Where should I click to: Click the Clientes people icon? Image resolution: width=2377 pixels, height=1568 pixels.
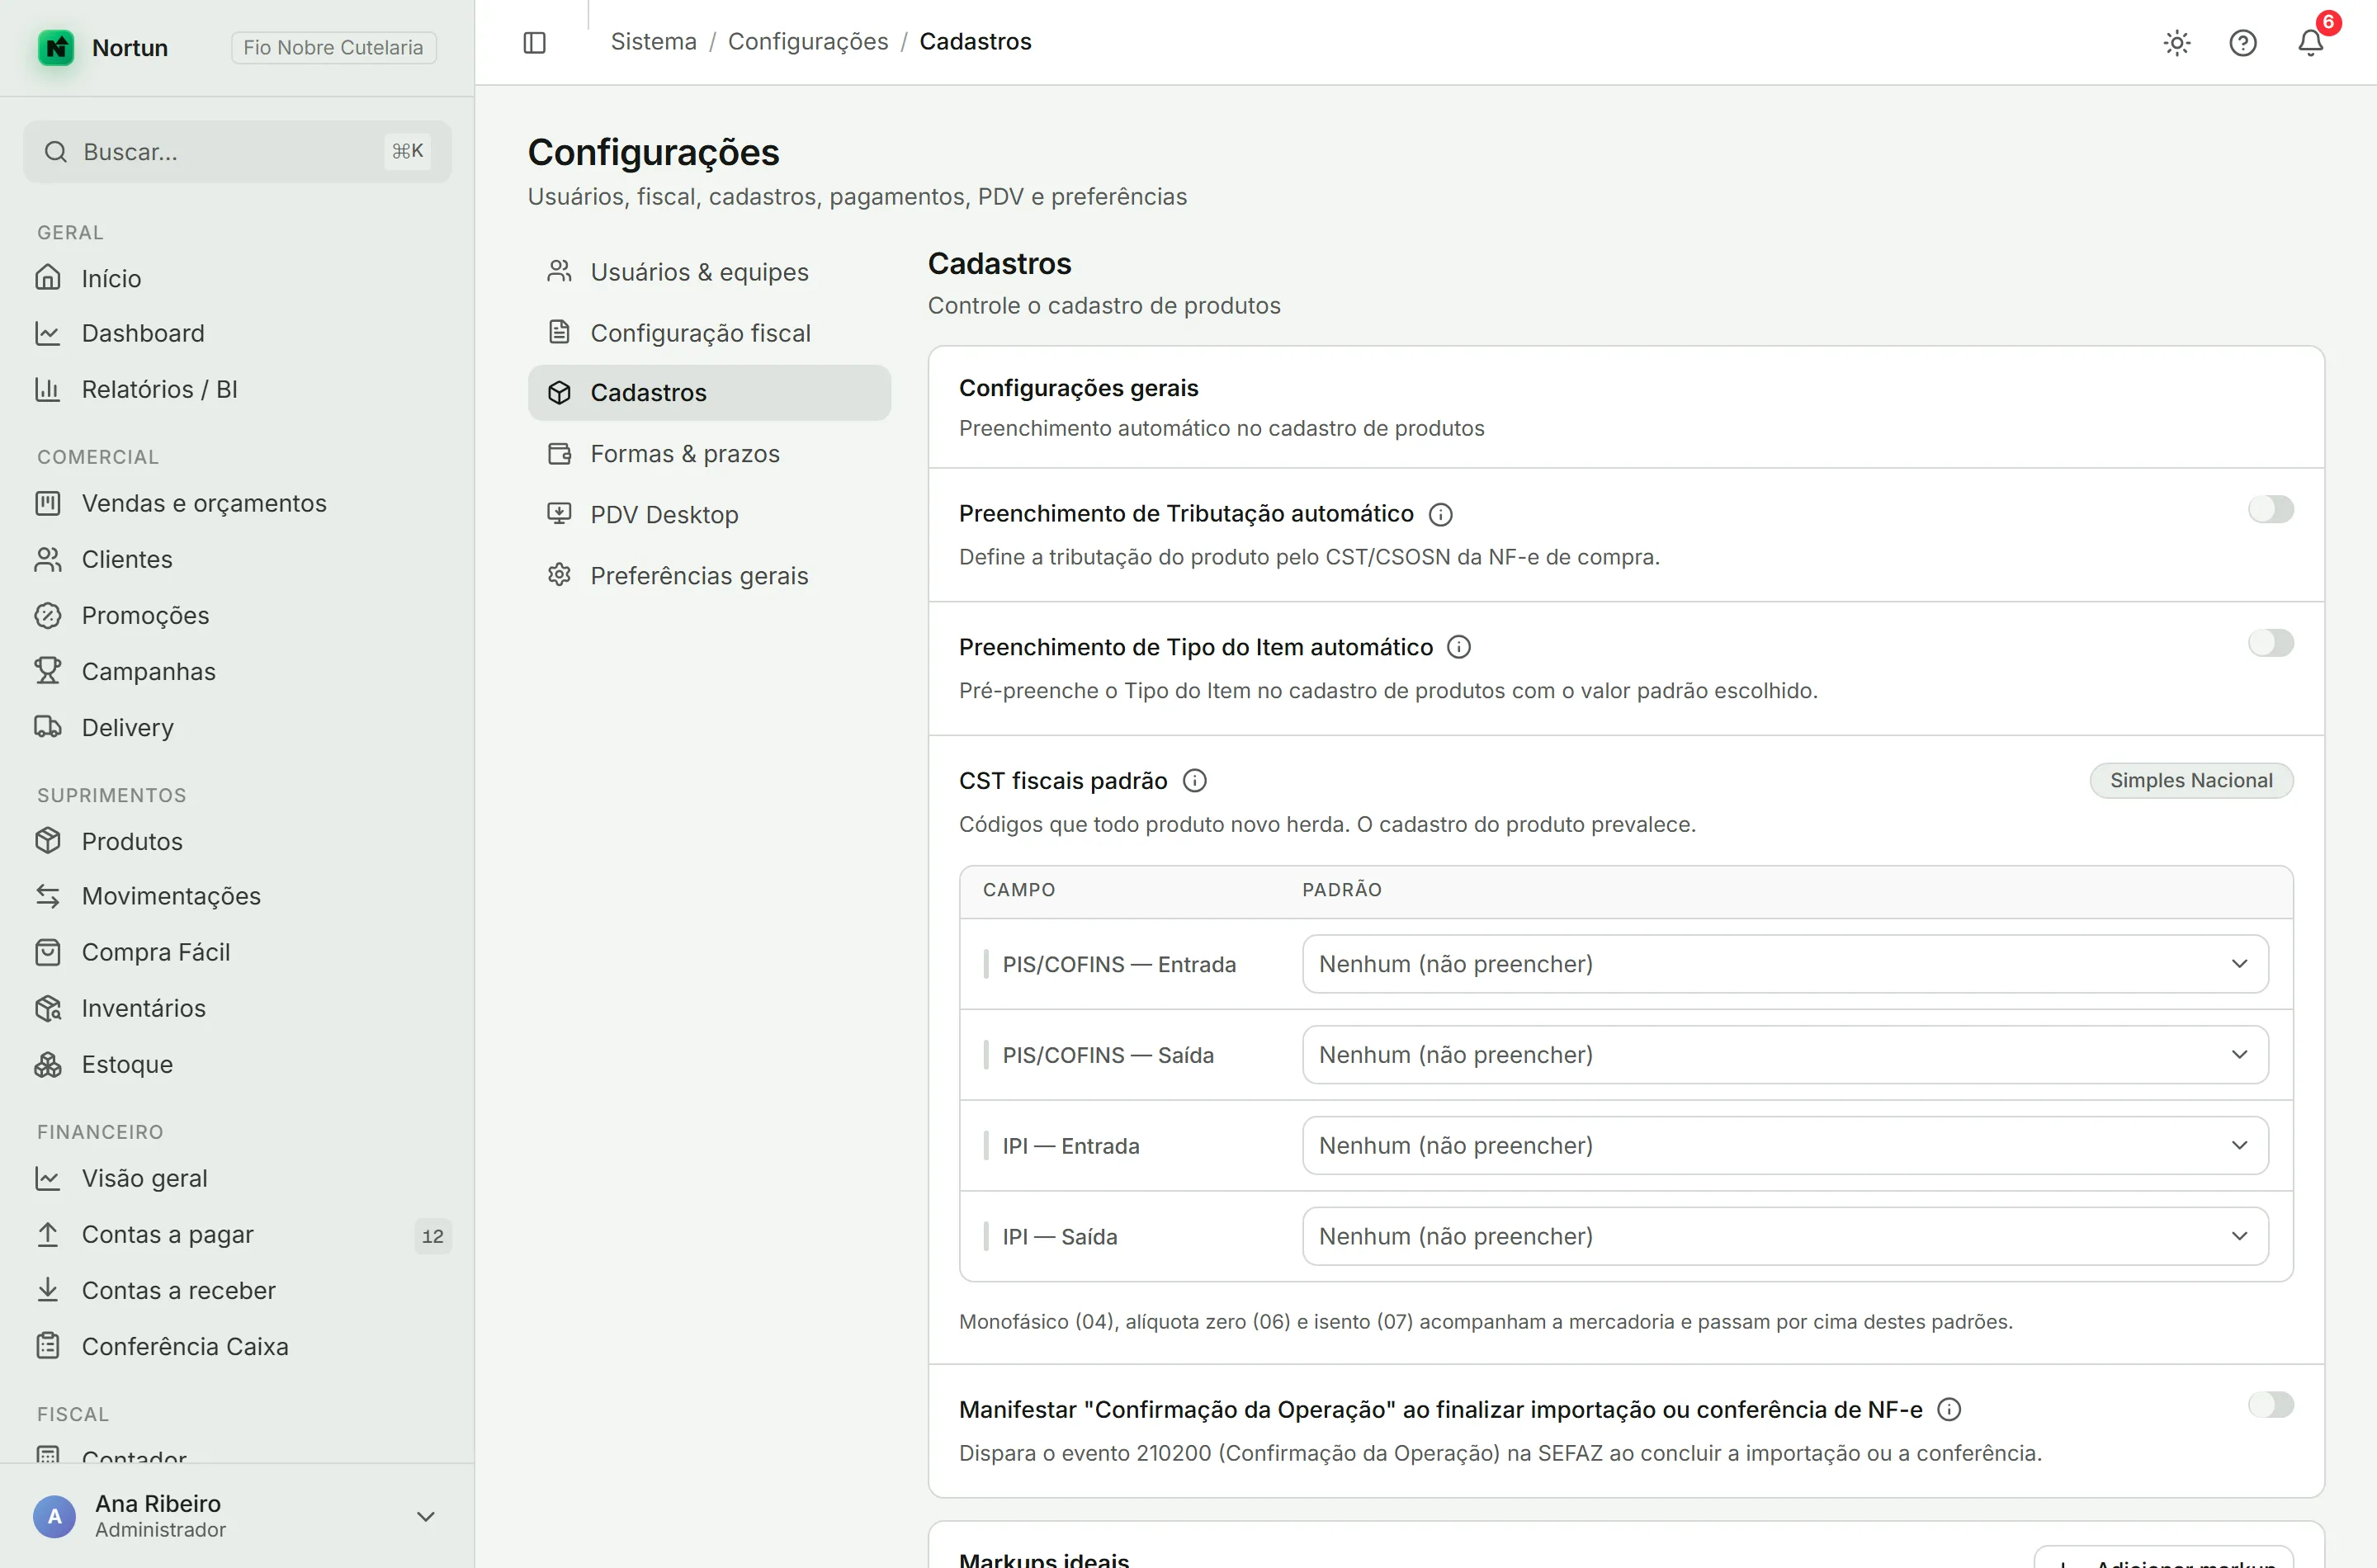pyautogui.click(x=48, y=559)
